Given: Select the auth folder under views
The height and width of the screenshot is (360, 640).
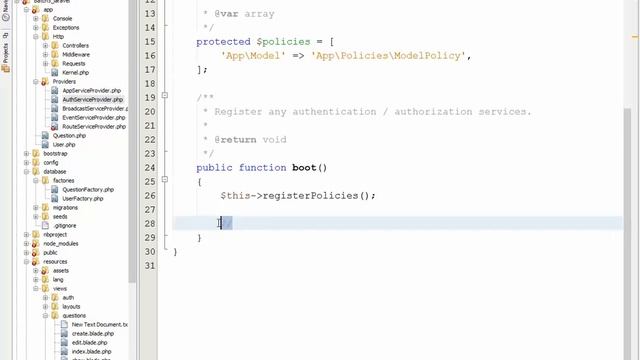Looking at the screenshot, I should click(68, 298).
